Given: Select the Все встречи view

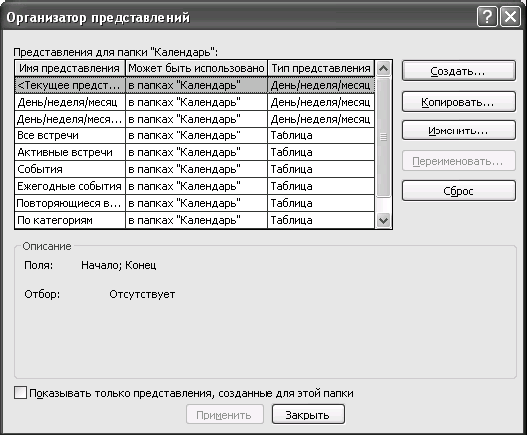Looking at the screenshot, I should [x=195, y=135].
